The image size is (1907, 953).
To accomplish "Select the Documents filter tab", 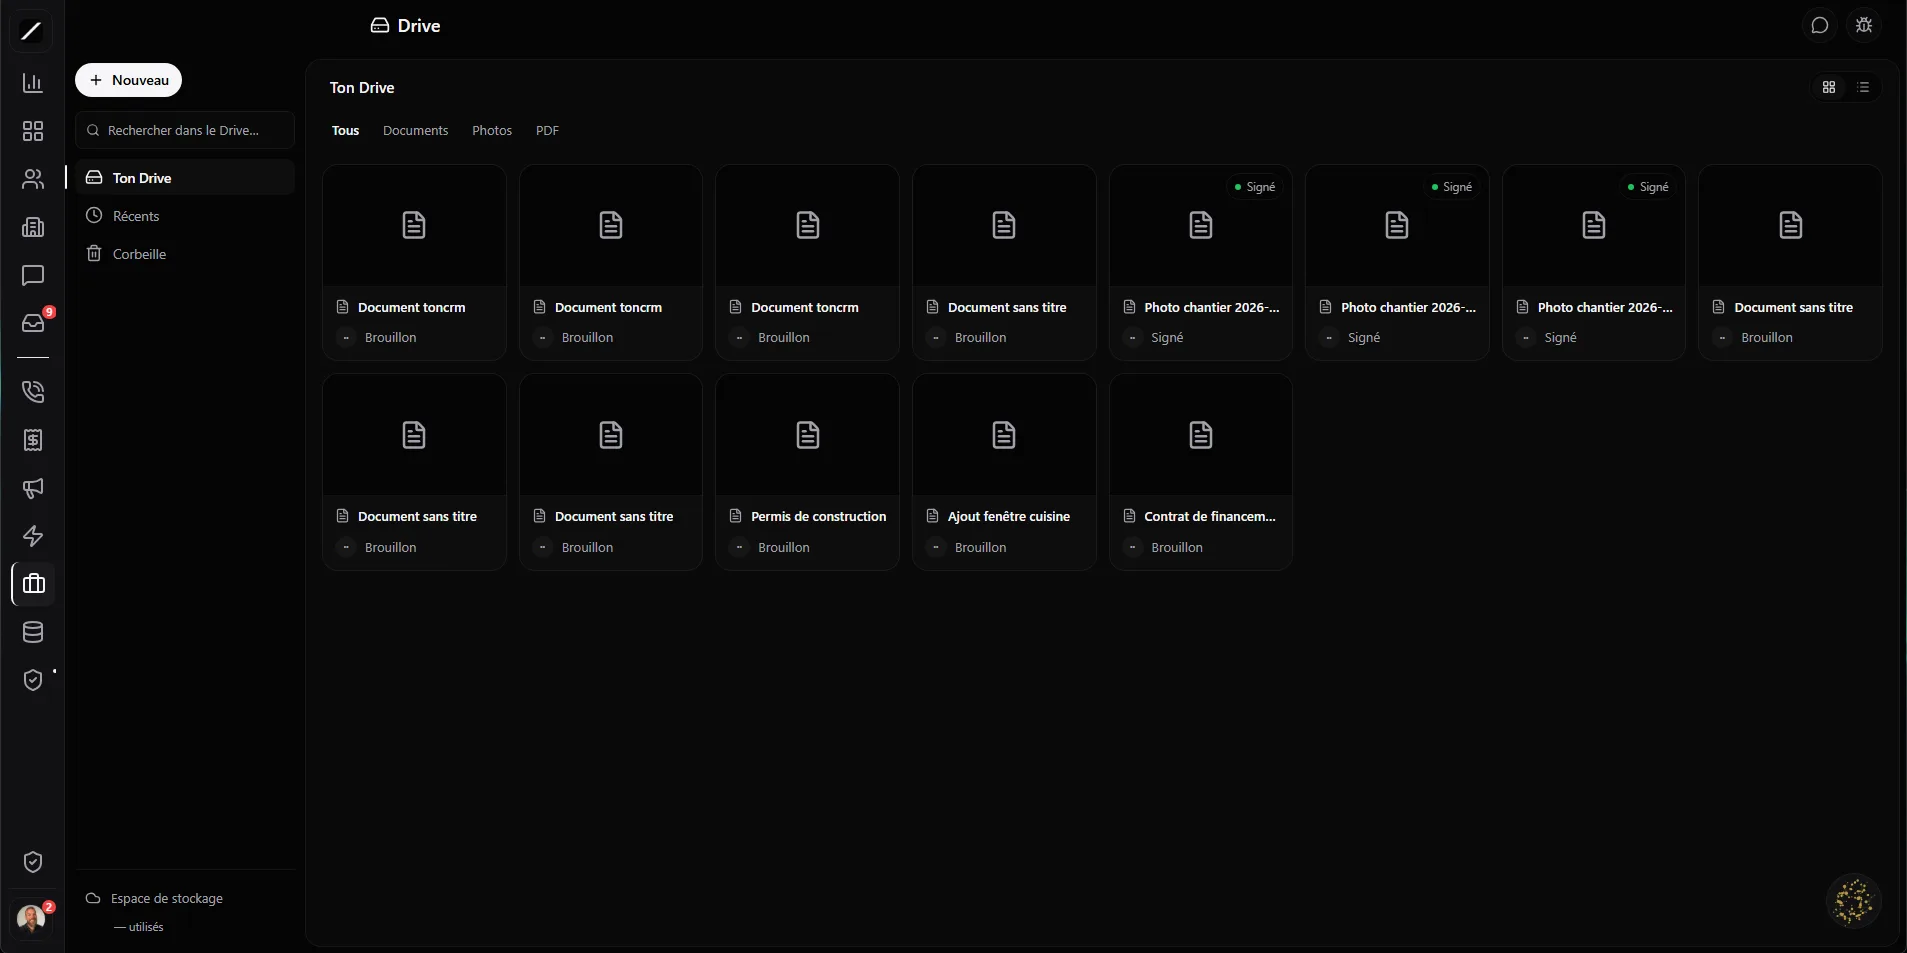I will 415,131.
